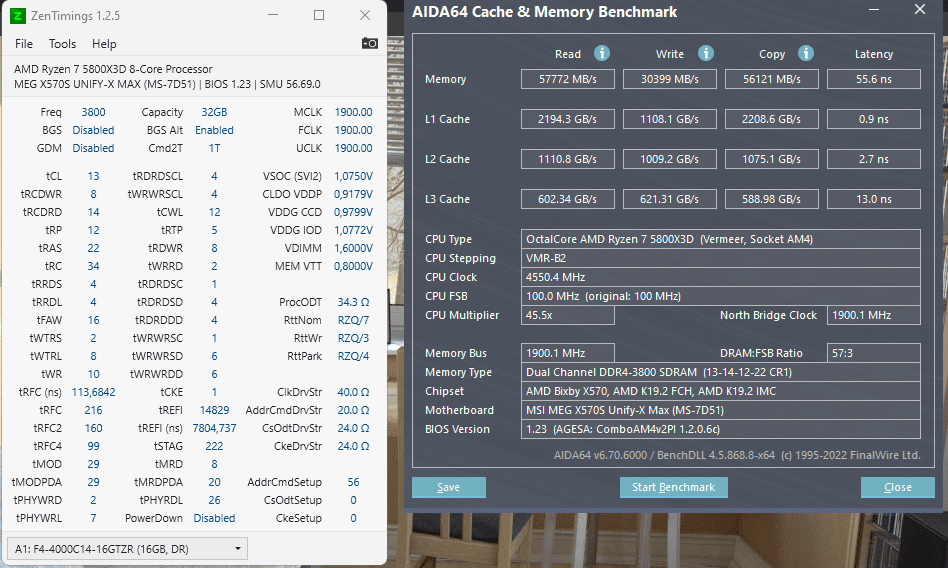Click the CPU Stepping value VMR-B2
Viewport: 948px width, 568px height.
point(721,258)
